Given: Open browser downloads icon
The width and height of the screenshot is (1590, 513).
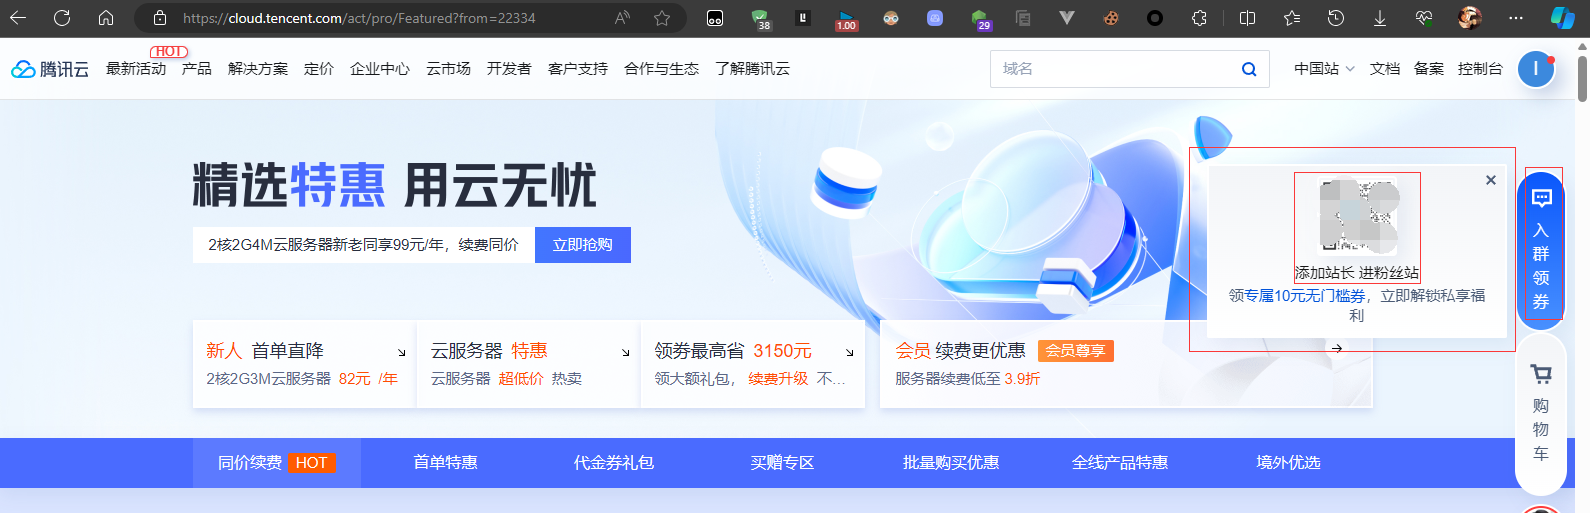Looking at the screenshot, I should pos(1380,18).
